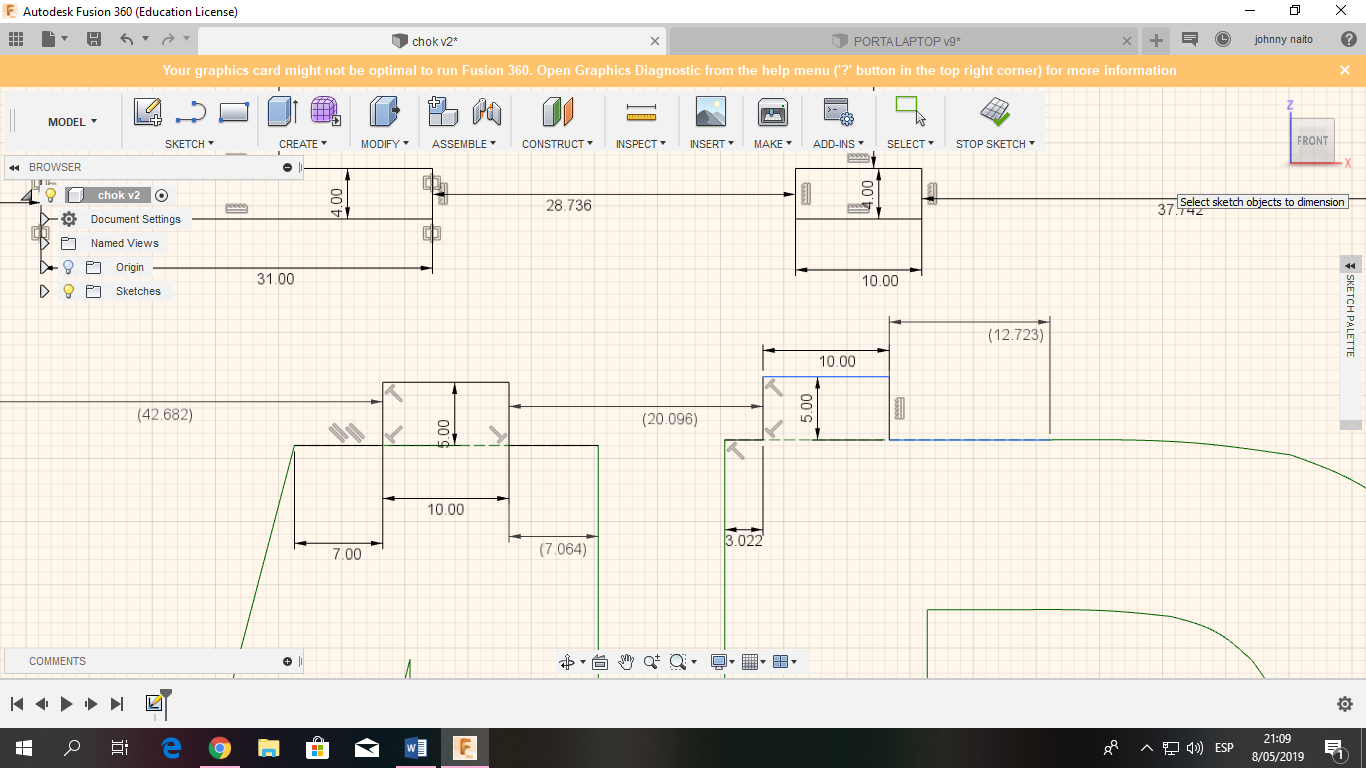Click the Orbit navigation icon

(567, 662)
